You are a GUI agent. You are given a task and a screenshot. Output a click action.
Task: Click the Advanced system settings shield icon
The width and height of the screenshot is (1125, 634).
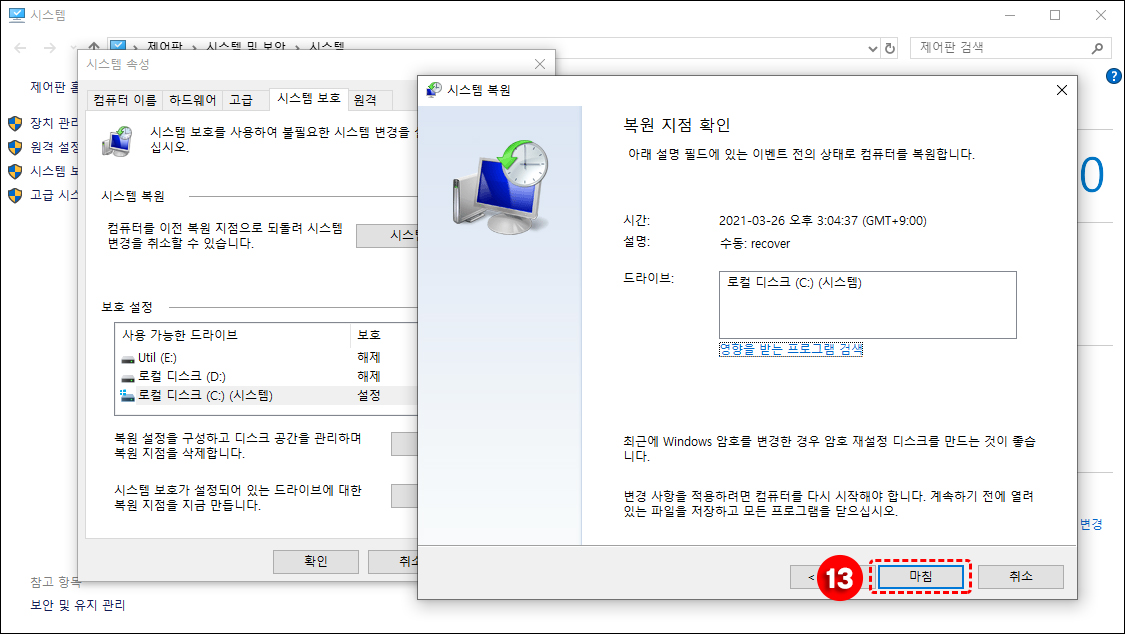pos(13,197)
